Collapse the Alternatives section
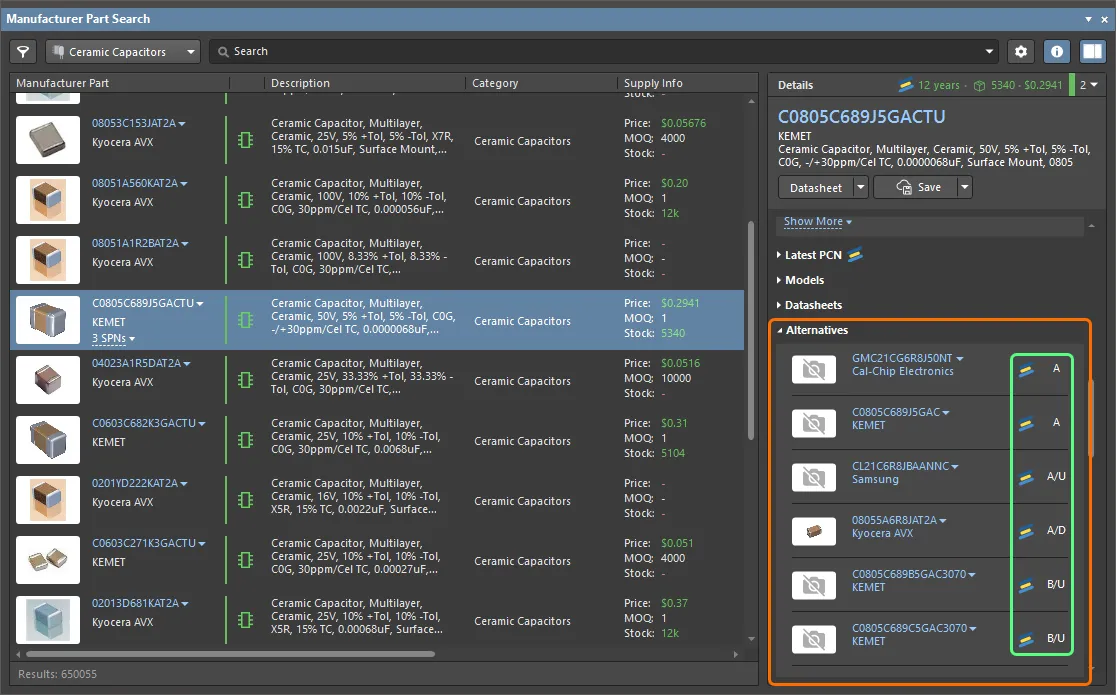This screenshot has width=1116, height=695. (816, 330)
